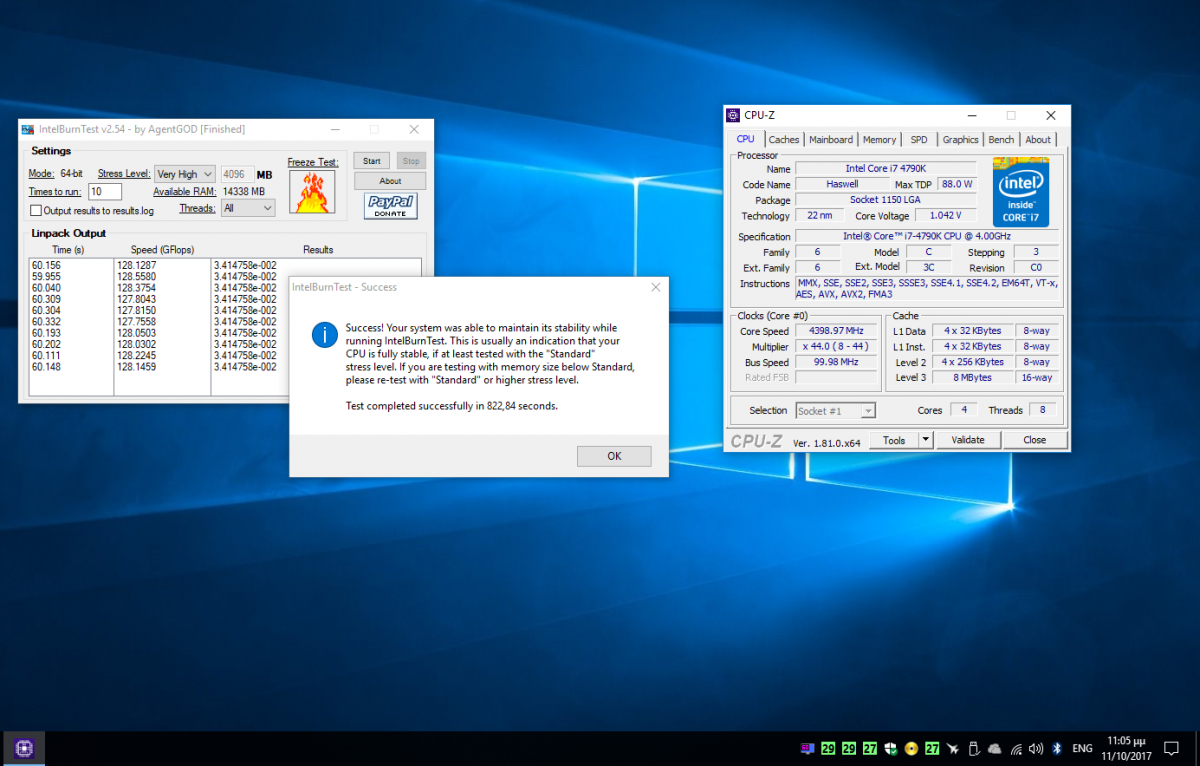Click the 60.156 time entry
The image size is (1200, 766).
pyautogui.click(x=45, y=266)
